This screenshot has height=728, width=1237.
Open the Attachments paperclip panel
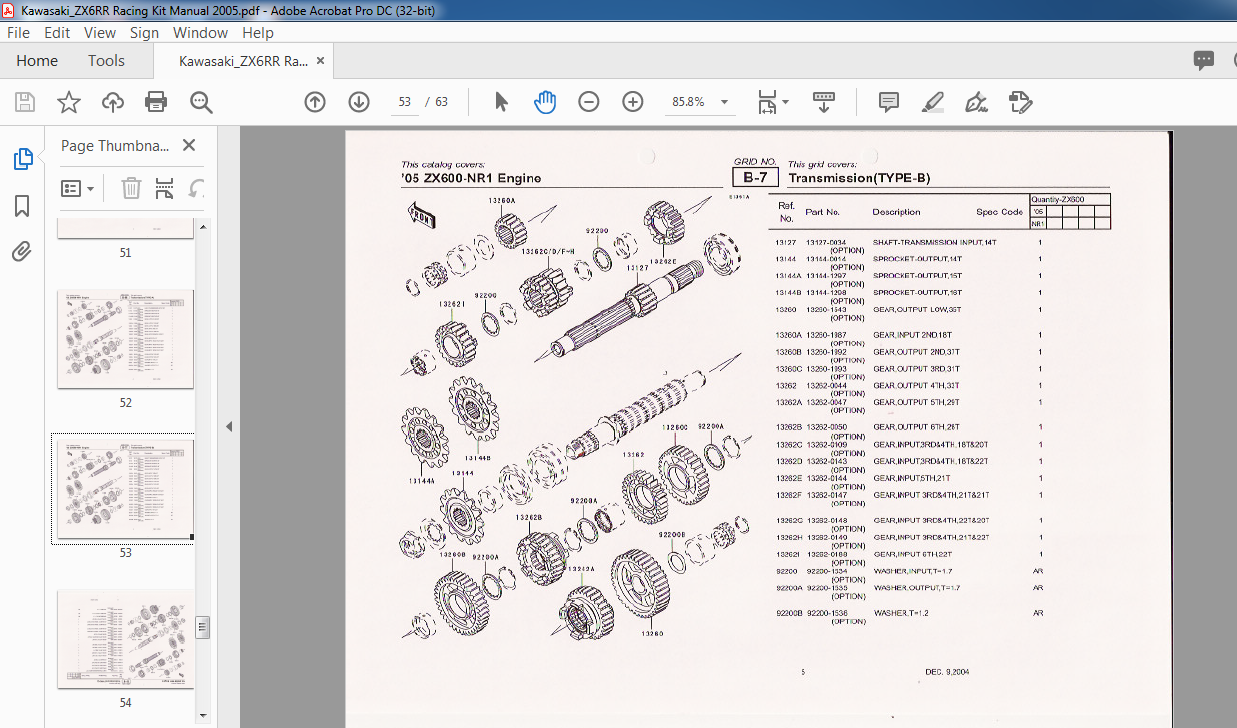(22, 252)
